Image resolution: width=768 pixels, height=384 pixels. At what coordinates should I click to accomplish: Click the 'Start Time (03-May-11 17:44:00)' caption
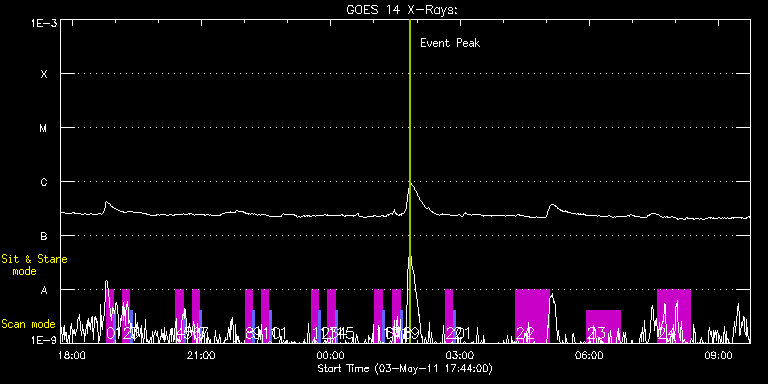[405, 368]
